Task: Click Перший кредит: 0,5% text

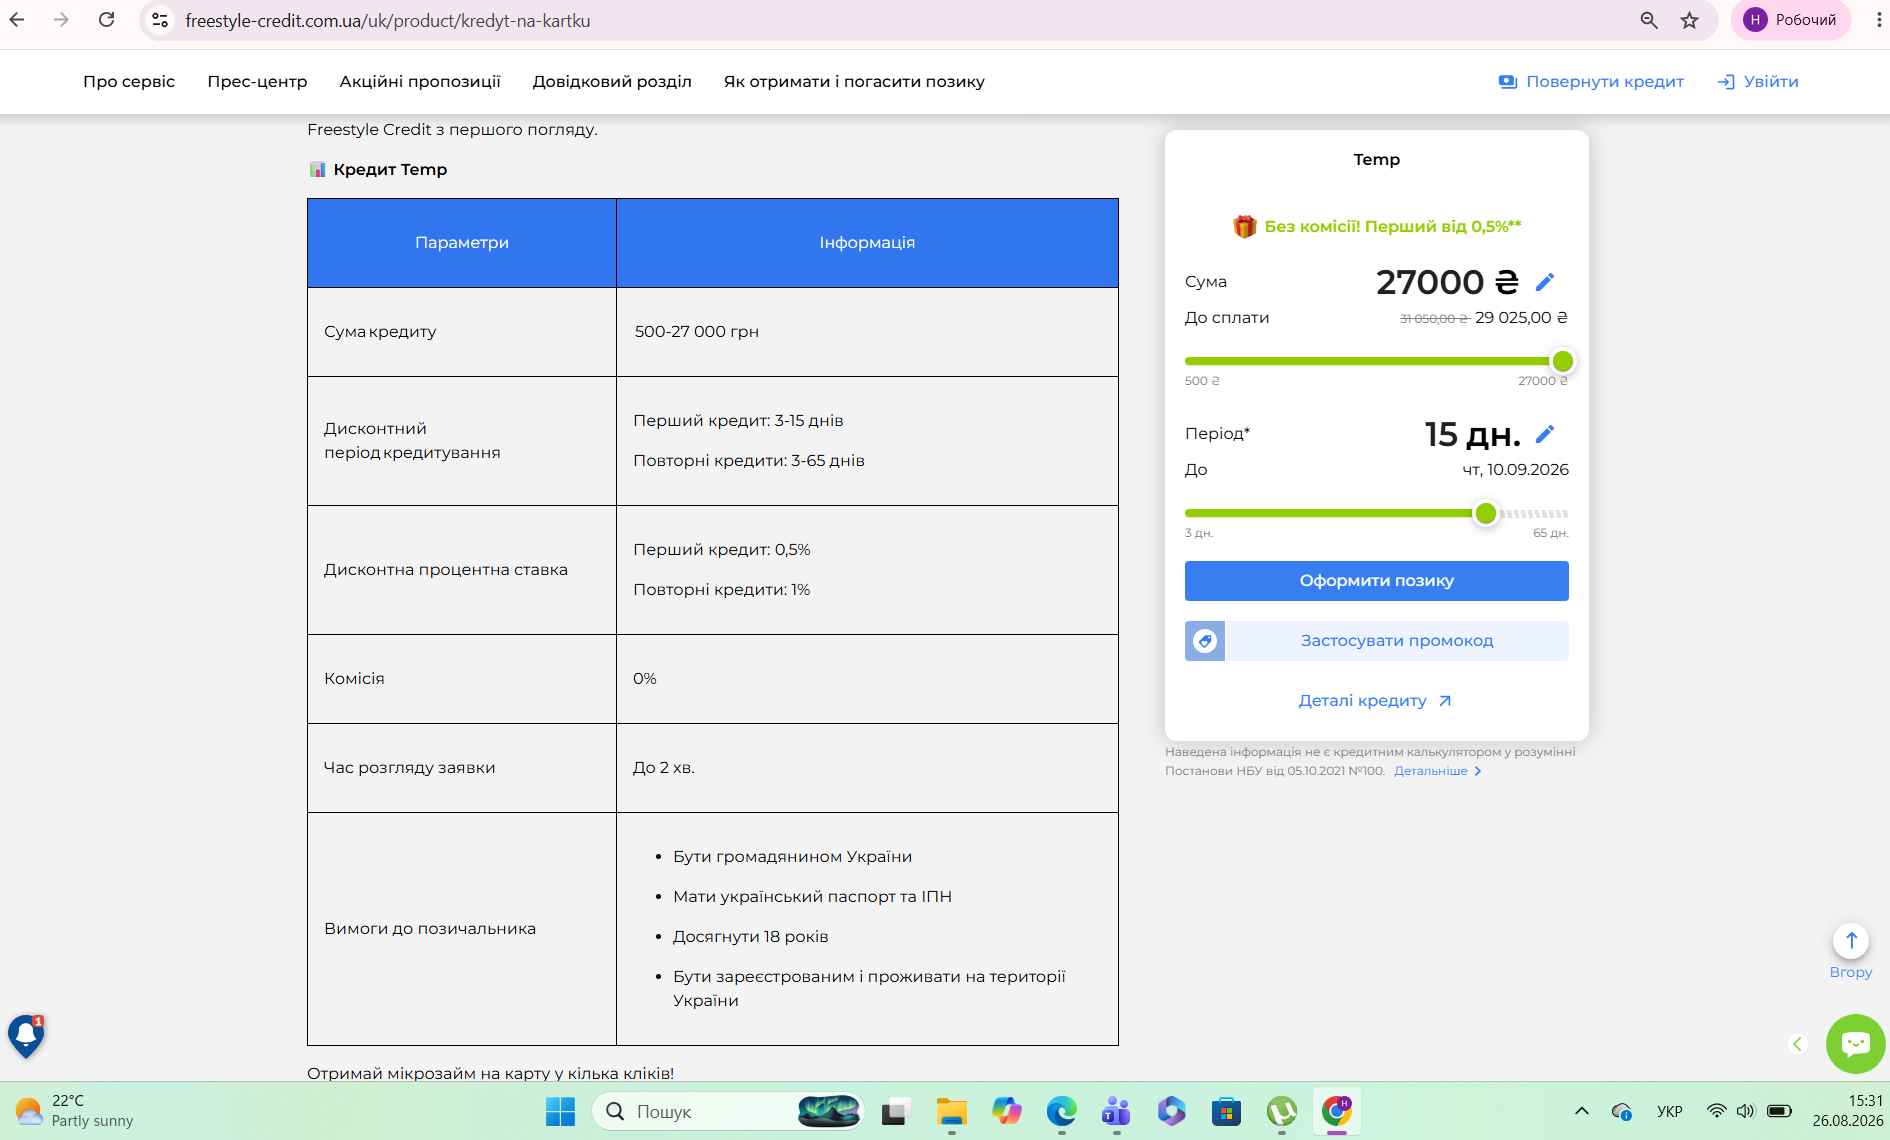Action: (x=722, y=550)
